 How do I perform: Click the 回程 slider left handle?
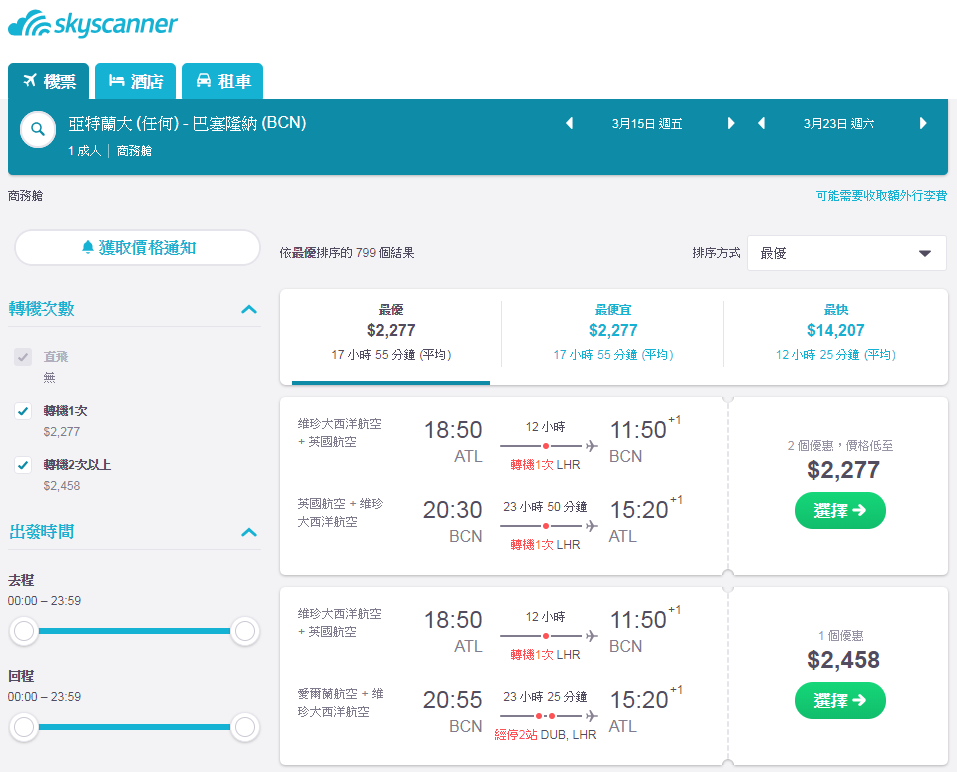pyautogui.click(x=24, y=727)
